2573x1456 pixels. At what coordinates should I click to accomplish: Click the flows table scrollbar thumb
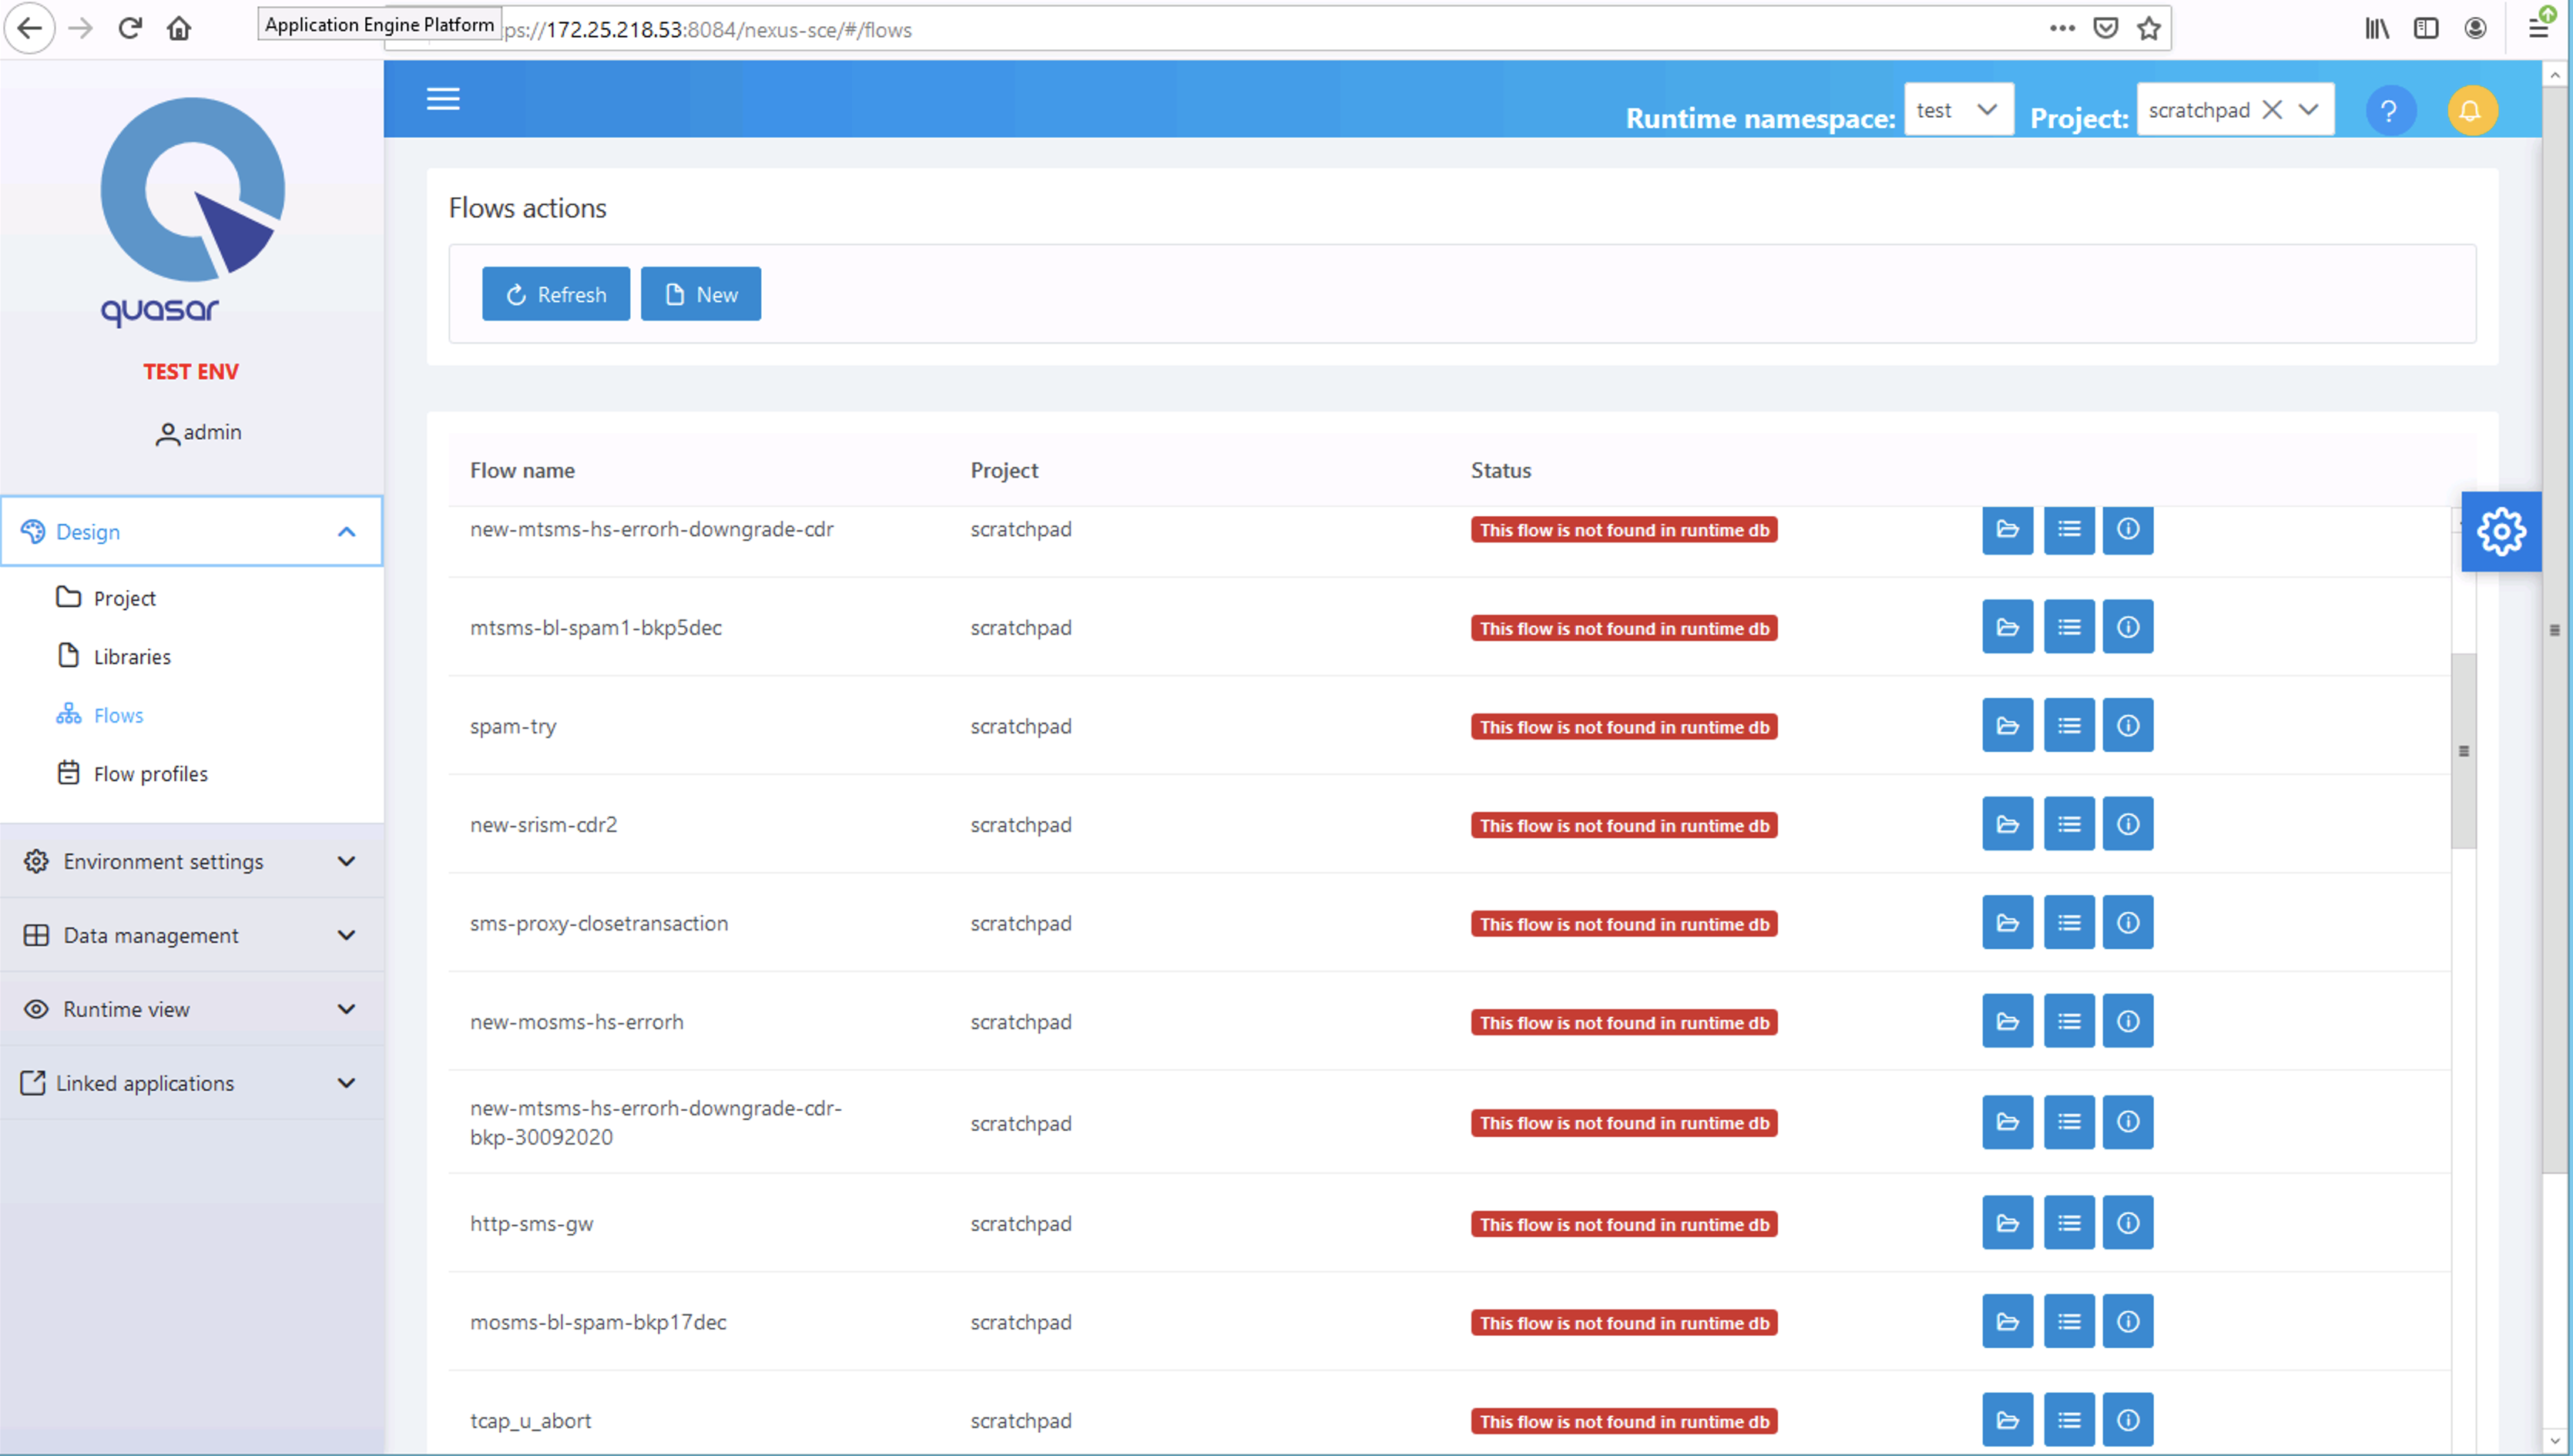(2463, 751)
